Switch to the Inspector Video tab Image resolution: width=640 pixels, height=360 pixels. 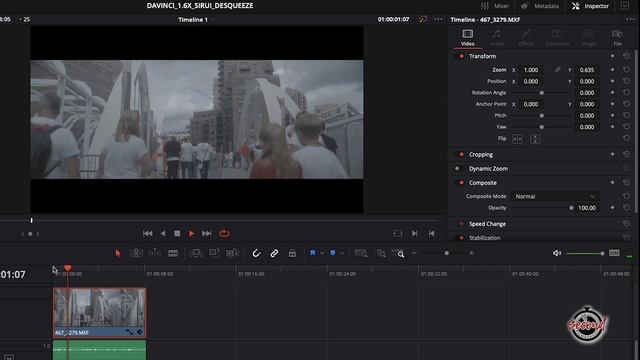[468, 37]
